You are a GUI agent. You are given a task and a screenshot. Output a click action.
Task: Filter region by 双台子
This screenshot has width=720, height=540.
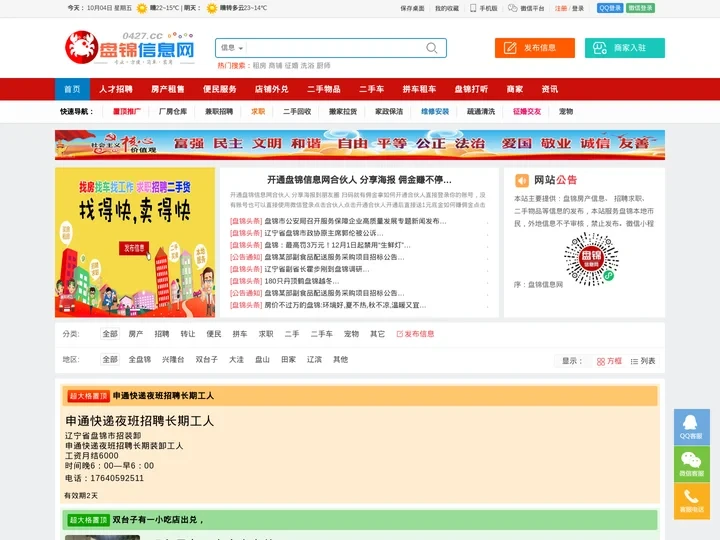pyautogui.click(x=207, y=360)
